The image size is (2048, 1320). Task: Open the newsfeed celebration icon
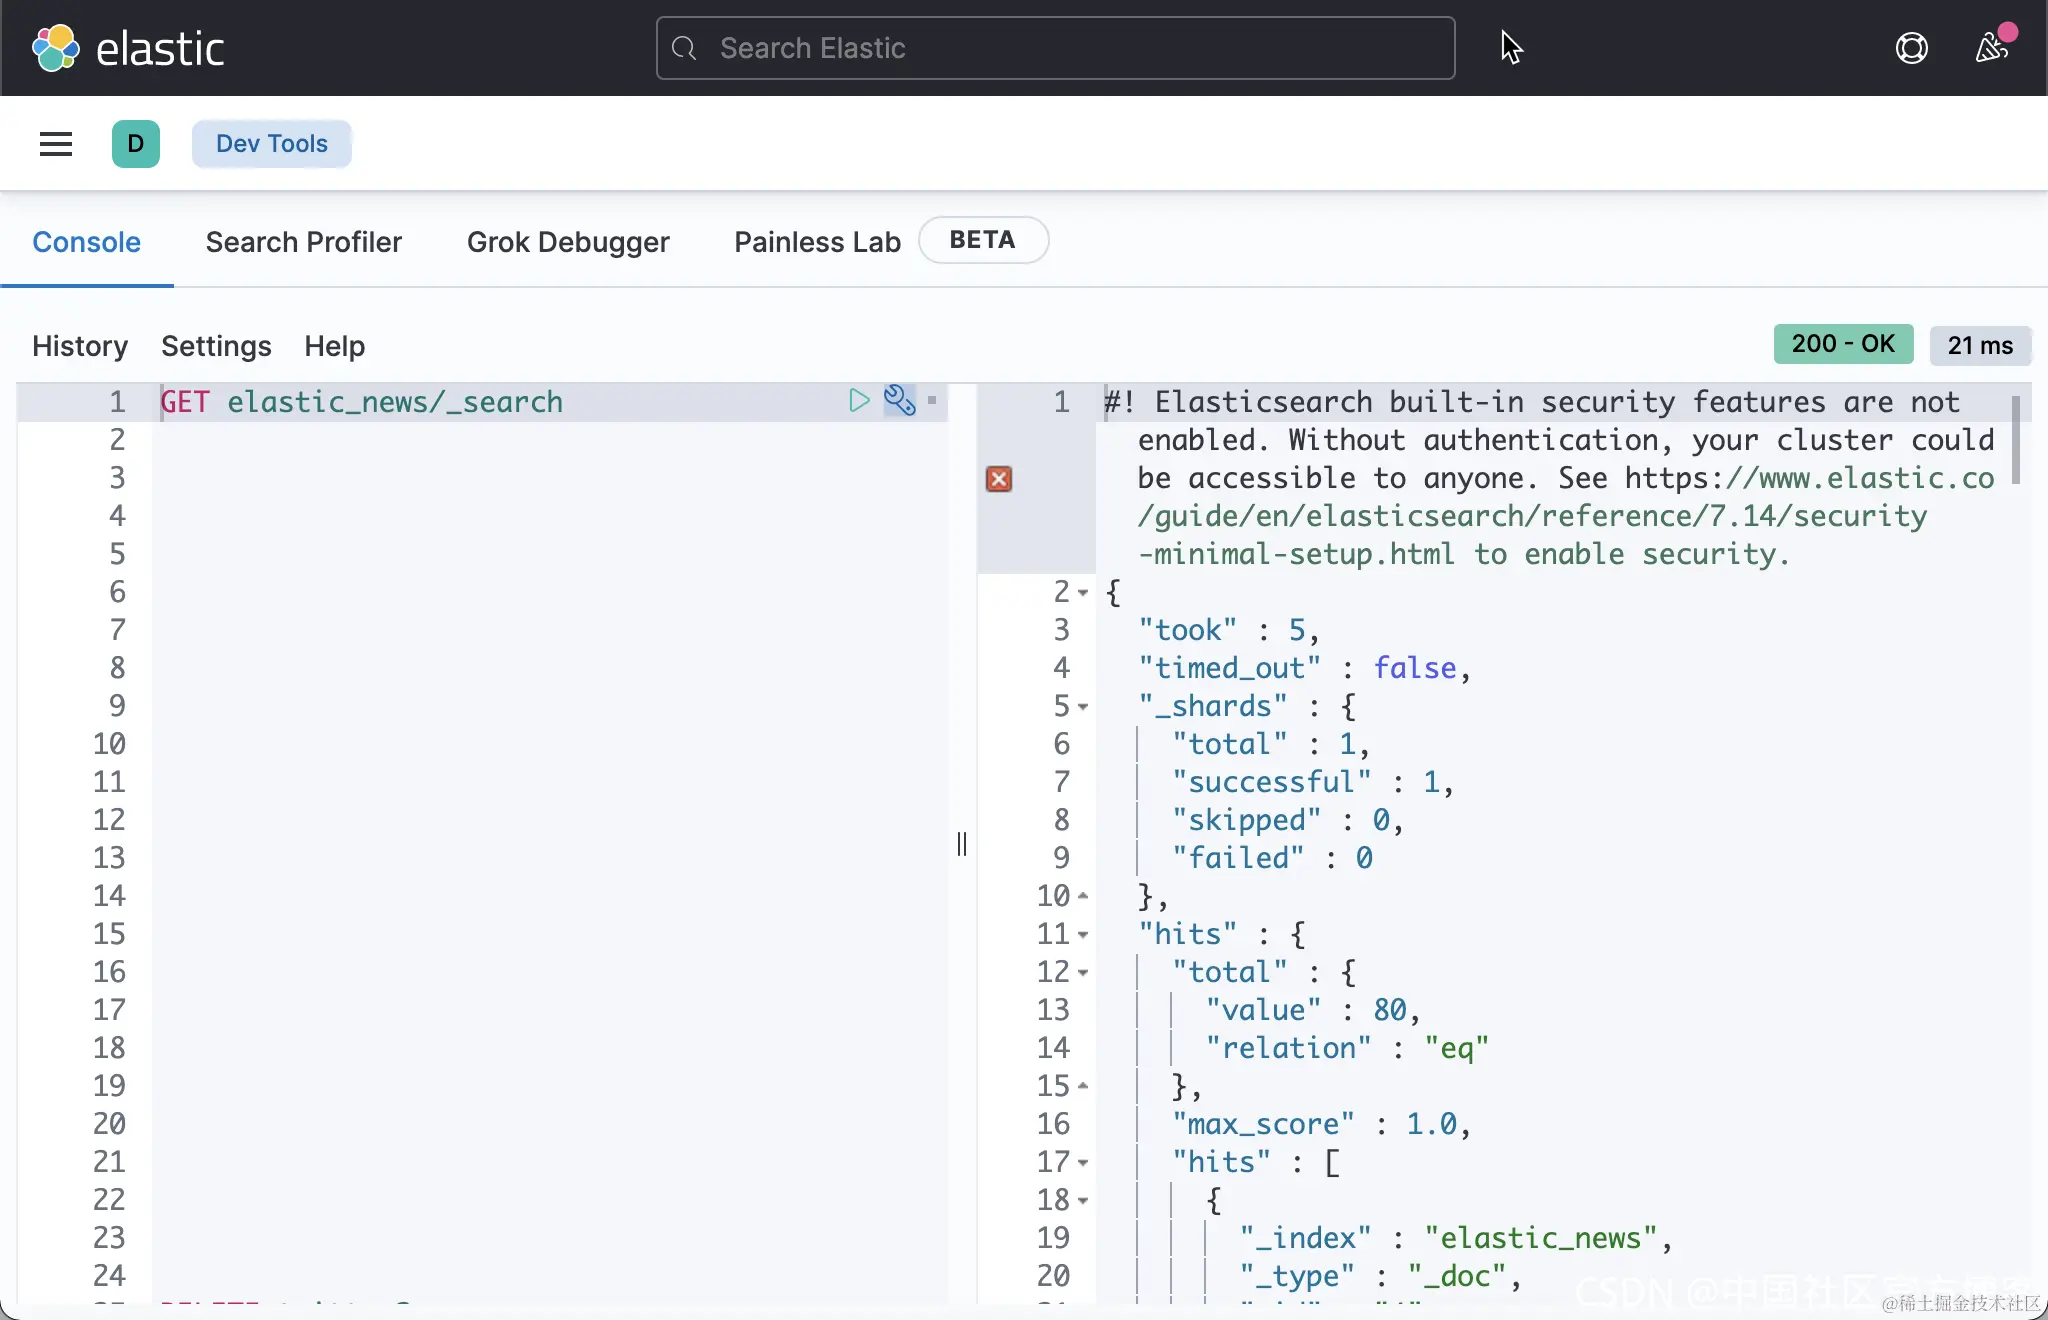pyautogui.click(x=1991, y=48)
